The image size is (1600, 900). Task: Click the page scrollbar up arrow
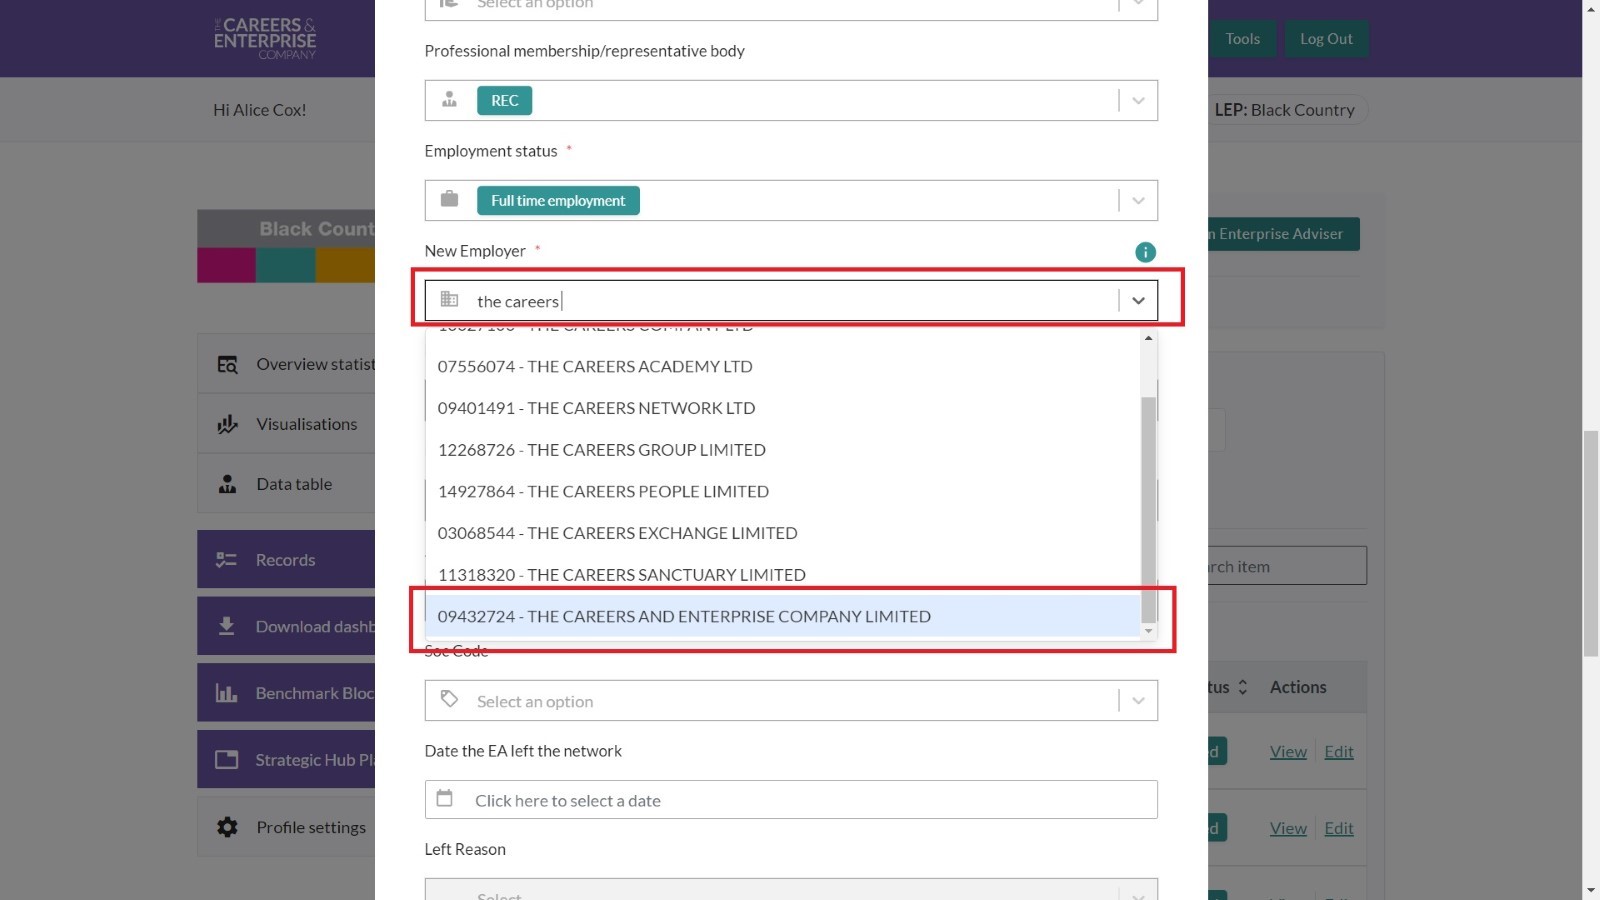point(1591,8)
